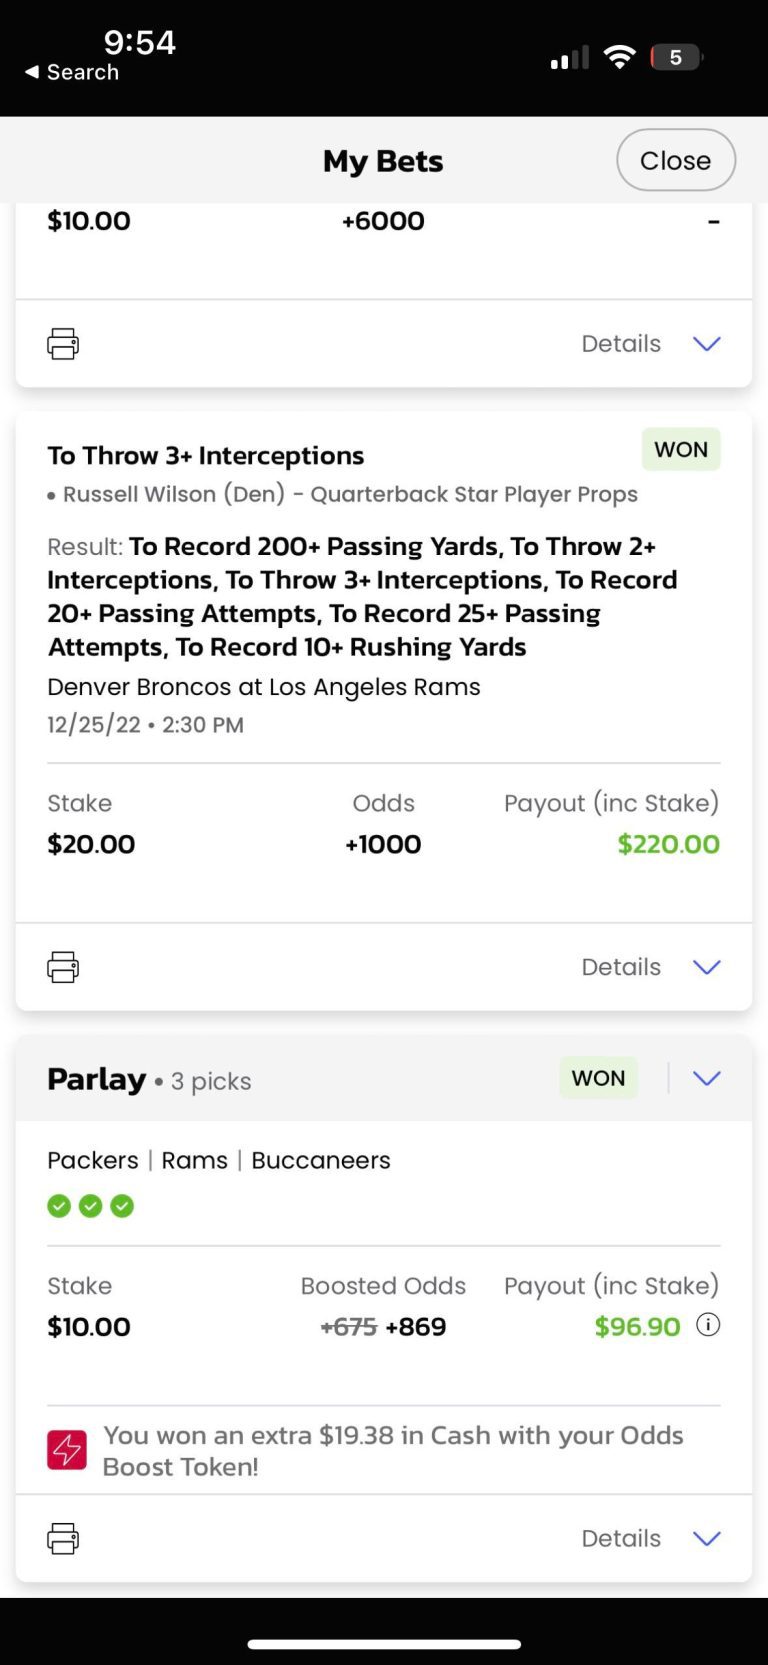This screenshot has width=768, height=1665.
Task: Tap the WON badge on the interceptions bet
Action: (x=681, y=450)
